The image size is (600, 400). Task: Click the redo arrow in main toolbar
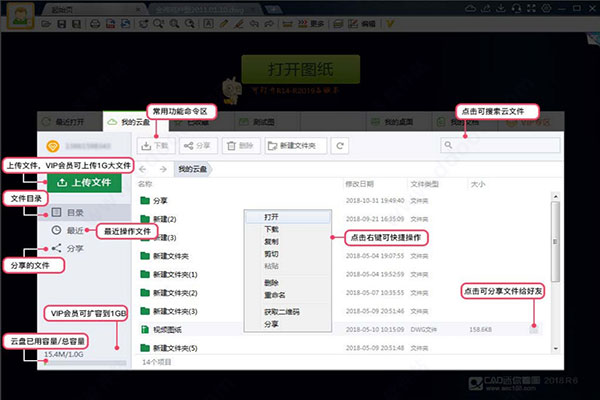coord(269,24)
